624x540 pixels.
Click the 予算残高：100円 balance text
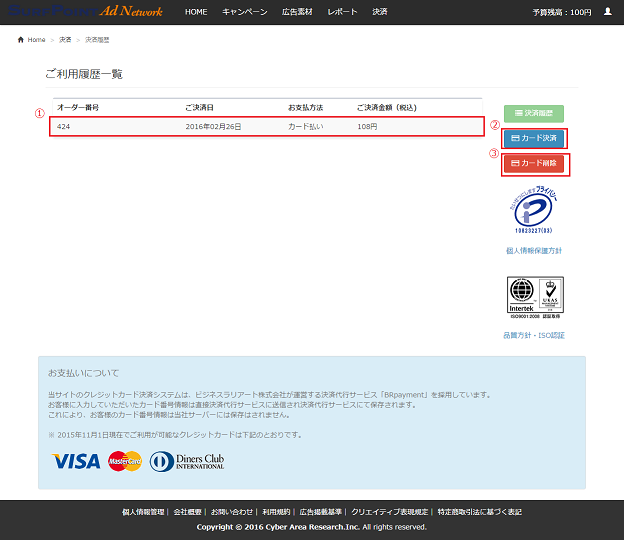[562, 12]
